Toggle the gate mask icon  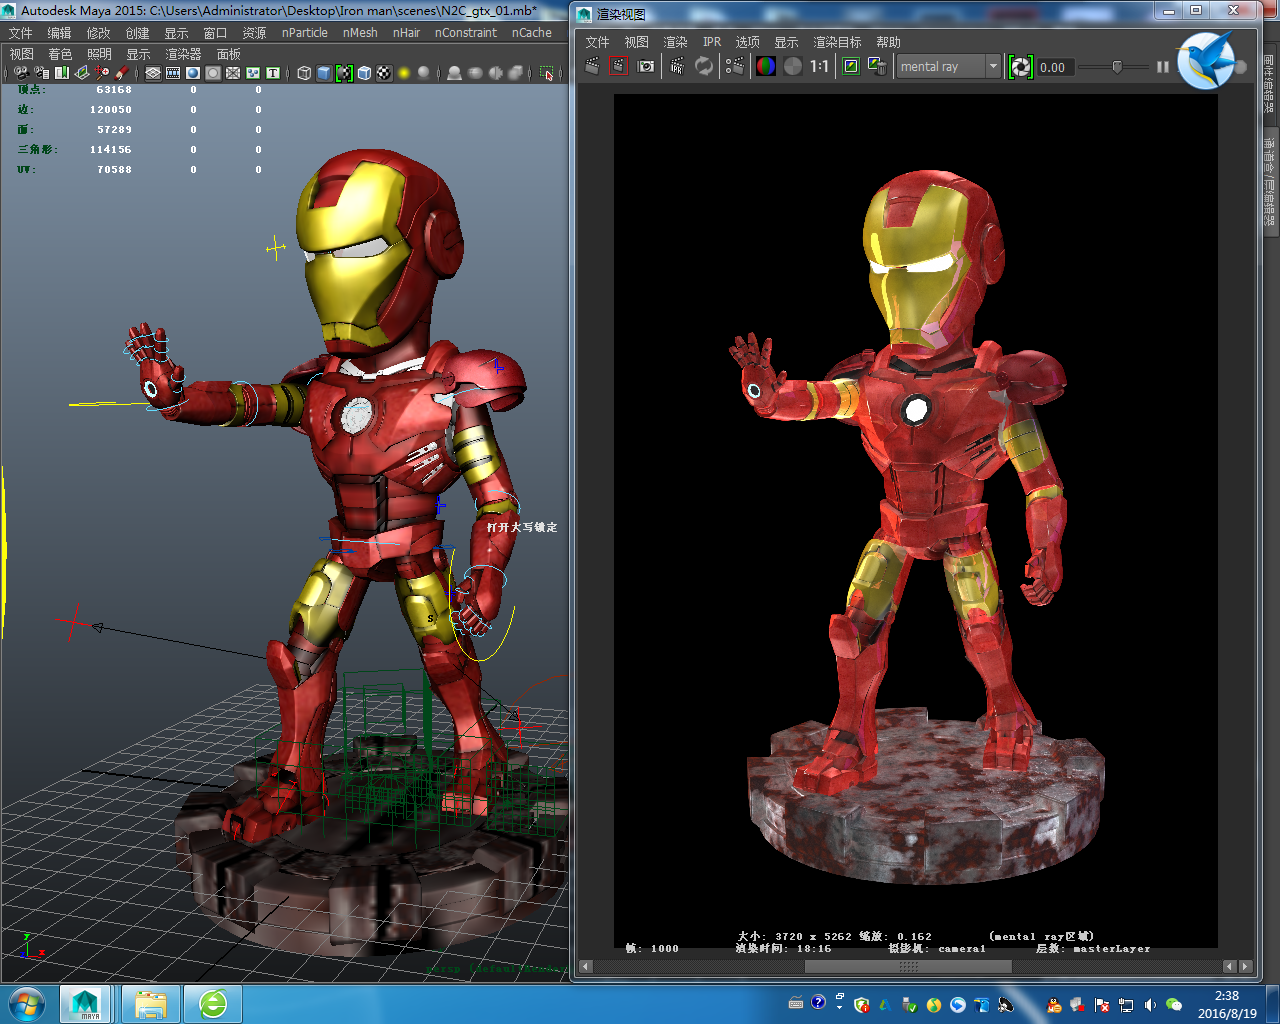click(x=213, y=73)
